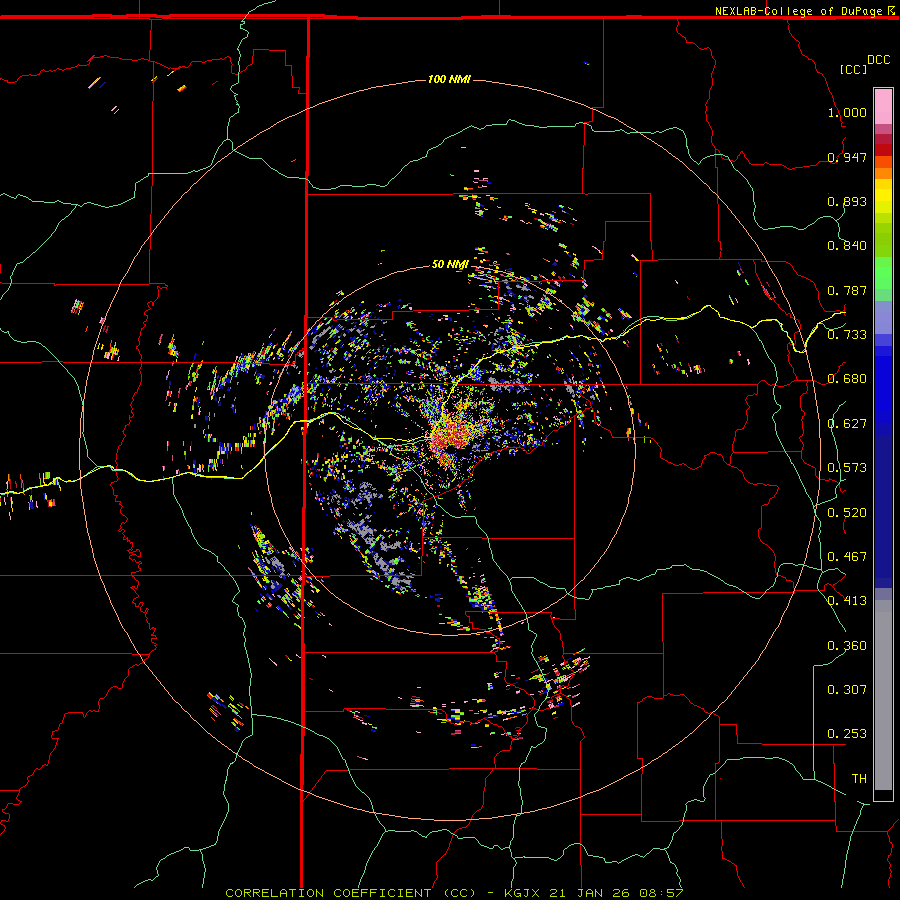Click the dense radar echo cluster at center
Viewport: 900px width, 900px height.
coord(453,435)
